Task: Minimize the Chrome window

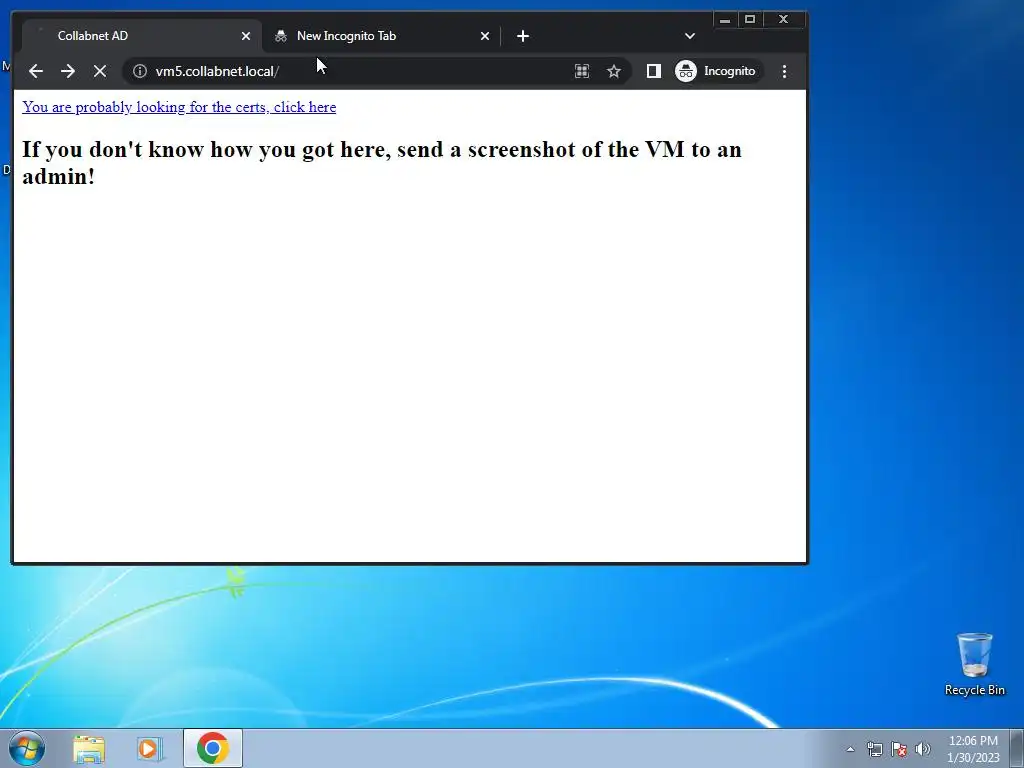Action: point(725,20)
